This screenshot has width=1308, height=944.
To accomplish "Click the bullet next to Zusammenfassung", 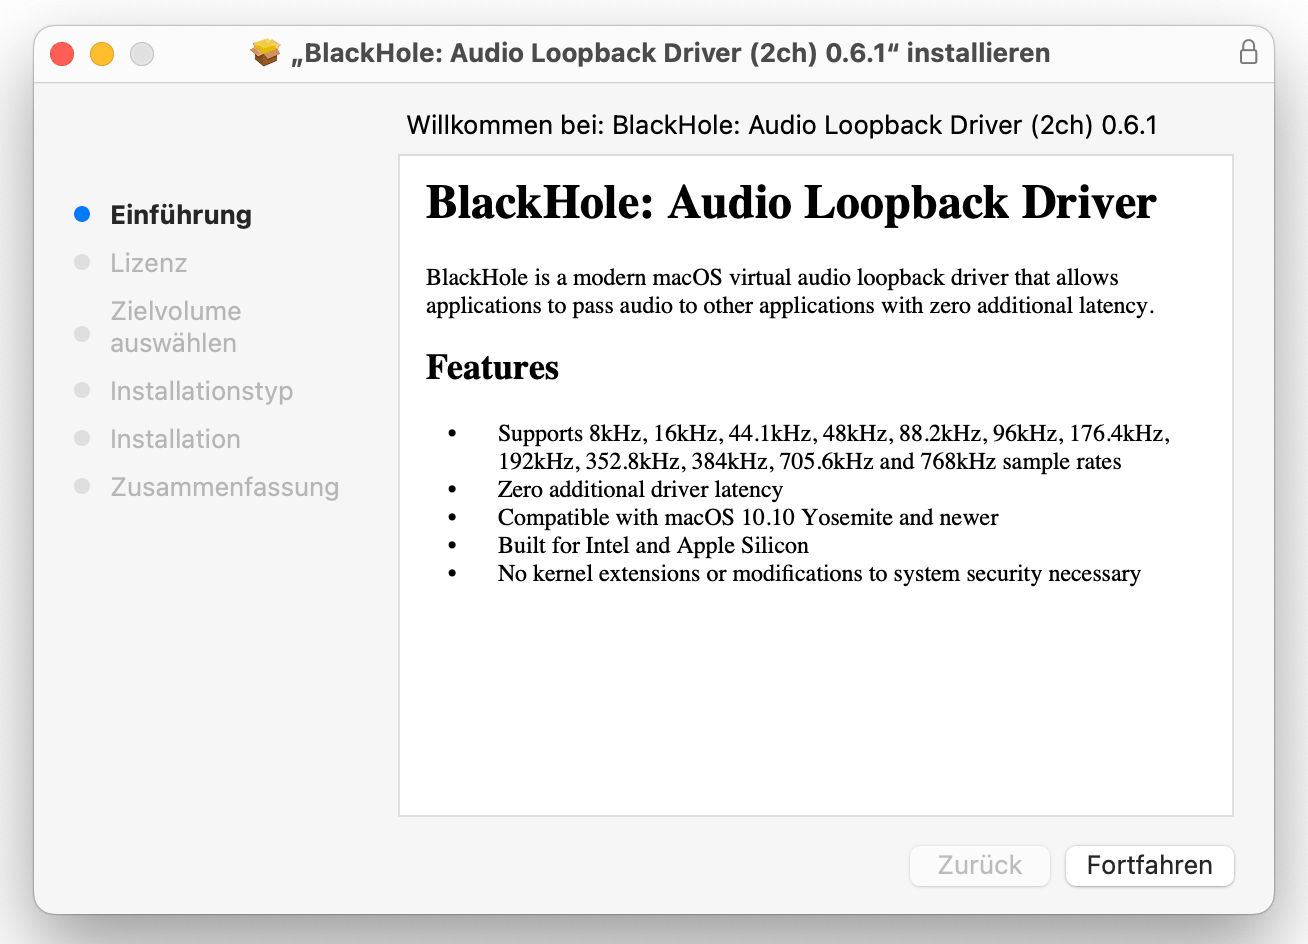I will click(x=82, y=486).
